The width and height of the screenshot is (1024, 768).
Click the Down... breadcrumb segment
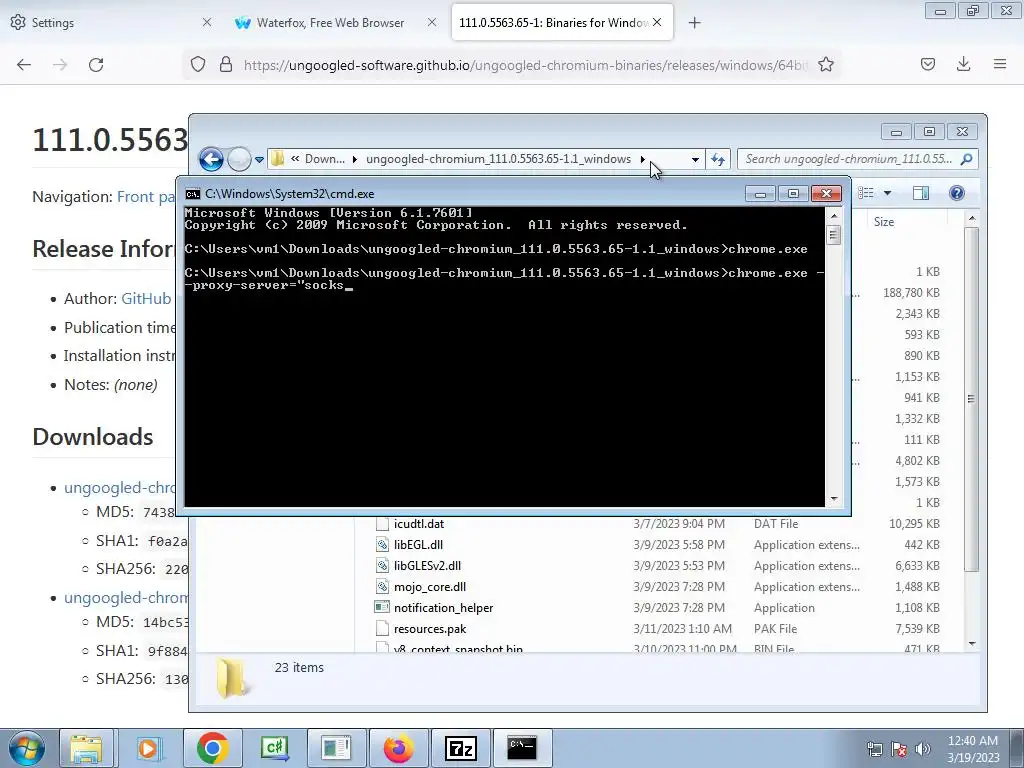(325, 159)
